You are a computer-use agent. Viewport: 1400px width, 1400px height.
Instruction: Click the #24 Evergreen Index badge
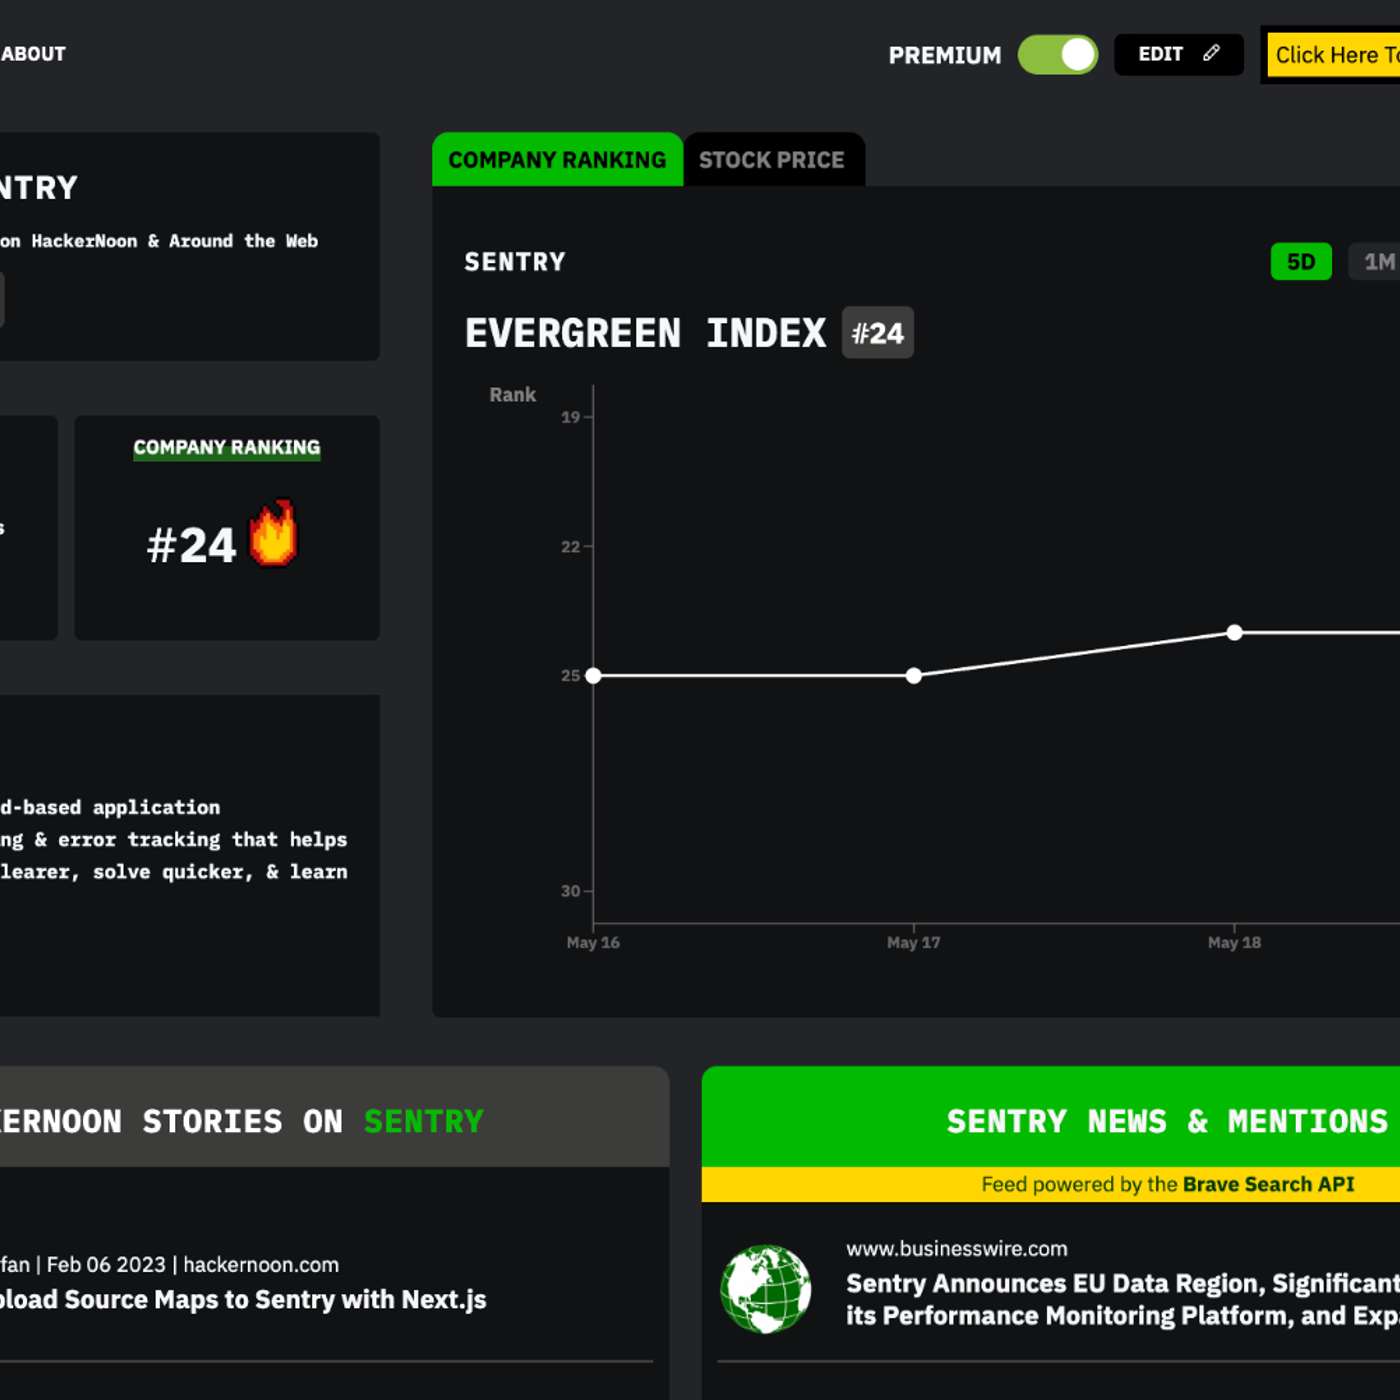point(877,333)
